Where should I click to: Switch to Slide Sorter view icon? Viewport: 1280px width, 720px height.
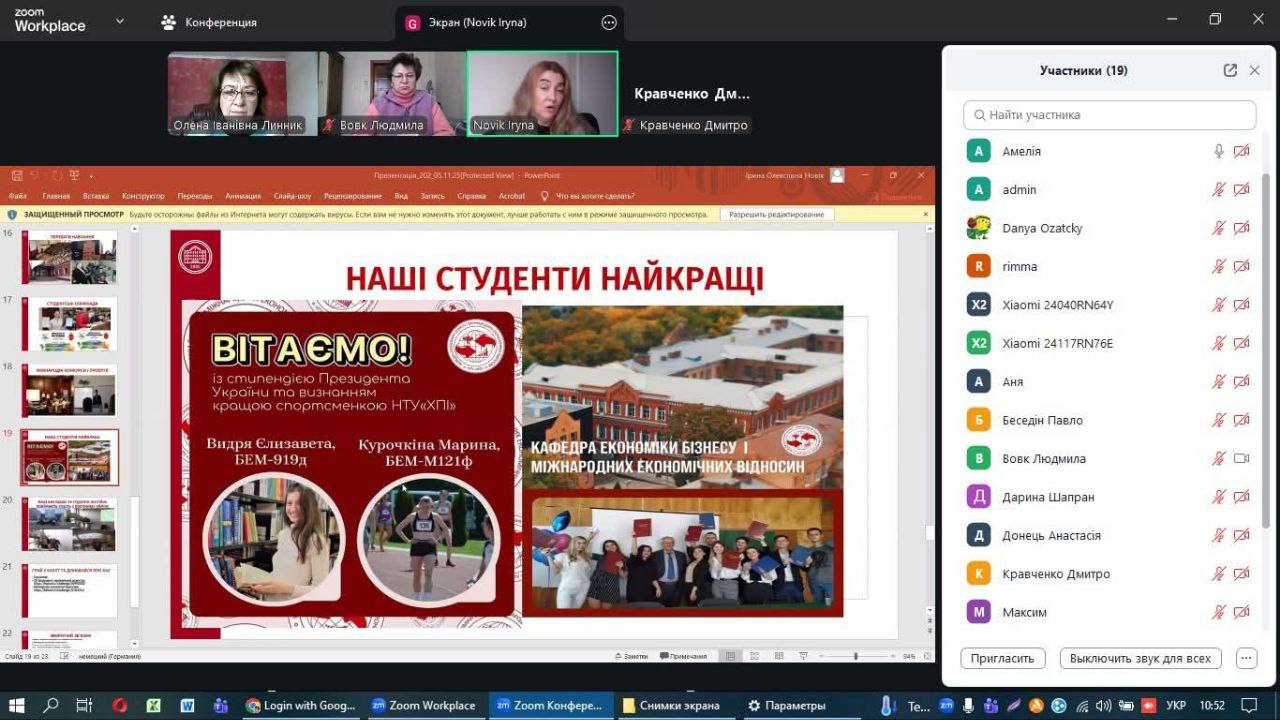coord(756,656)
